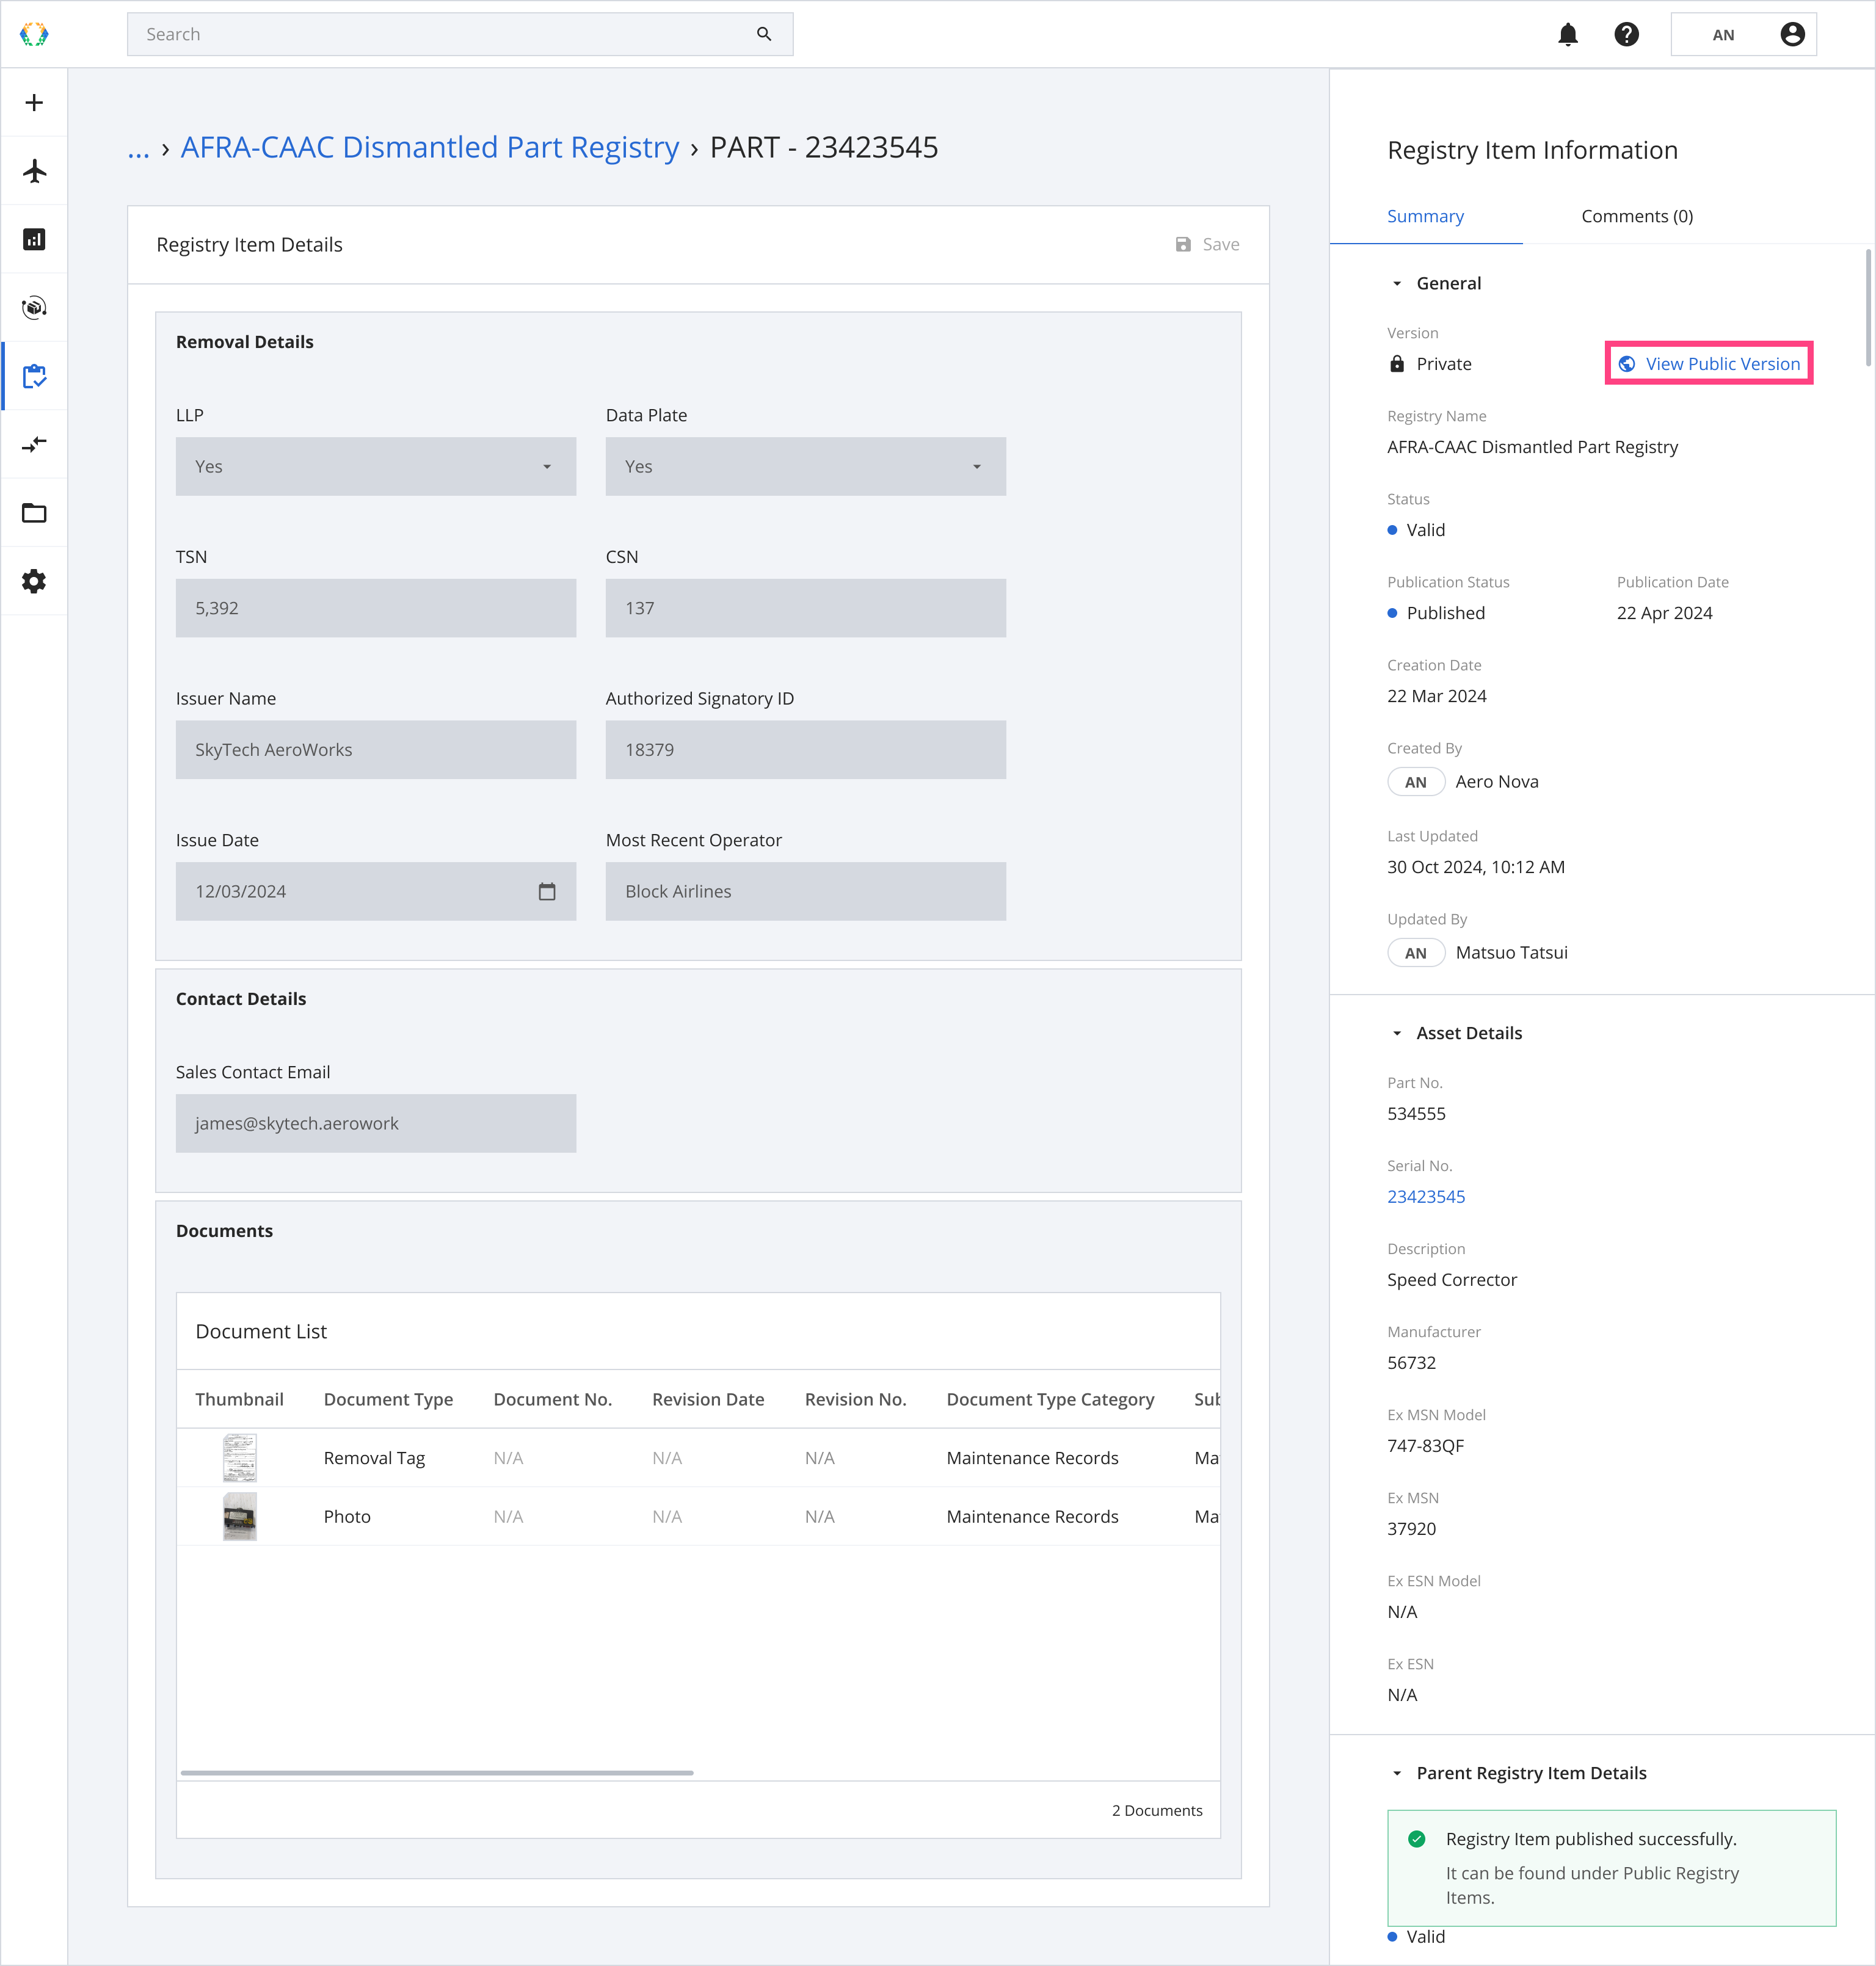Open the chart reports sidebar icon
Viewport: 1876px width, 1966px height.
pos(34,239)
